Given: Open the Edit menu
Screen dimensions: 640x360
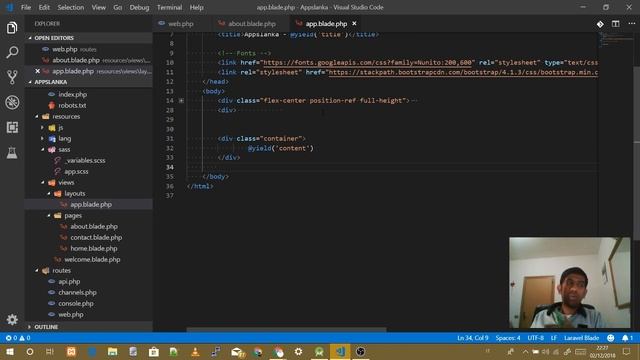Looking at the screenshot, I should pos(44,7).
